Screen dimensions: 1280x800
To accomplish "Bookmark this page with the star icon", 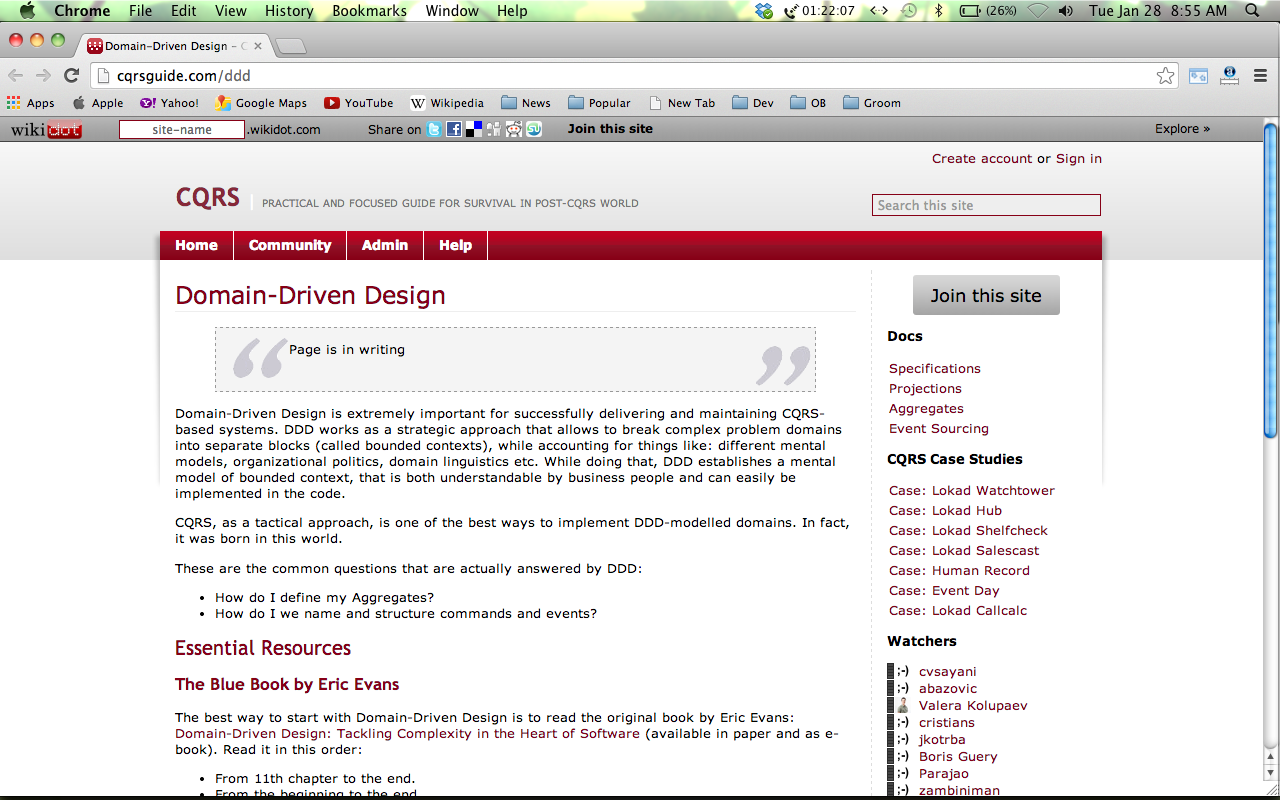I will [x=1165, y=75].
